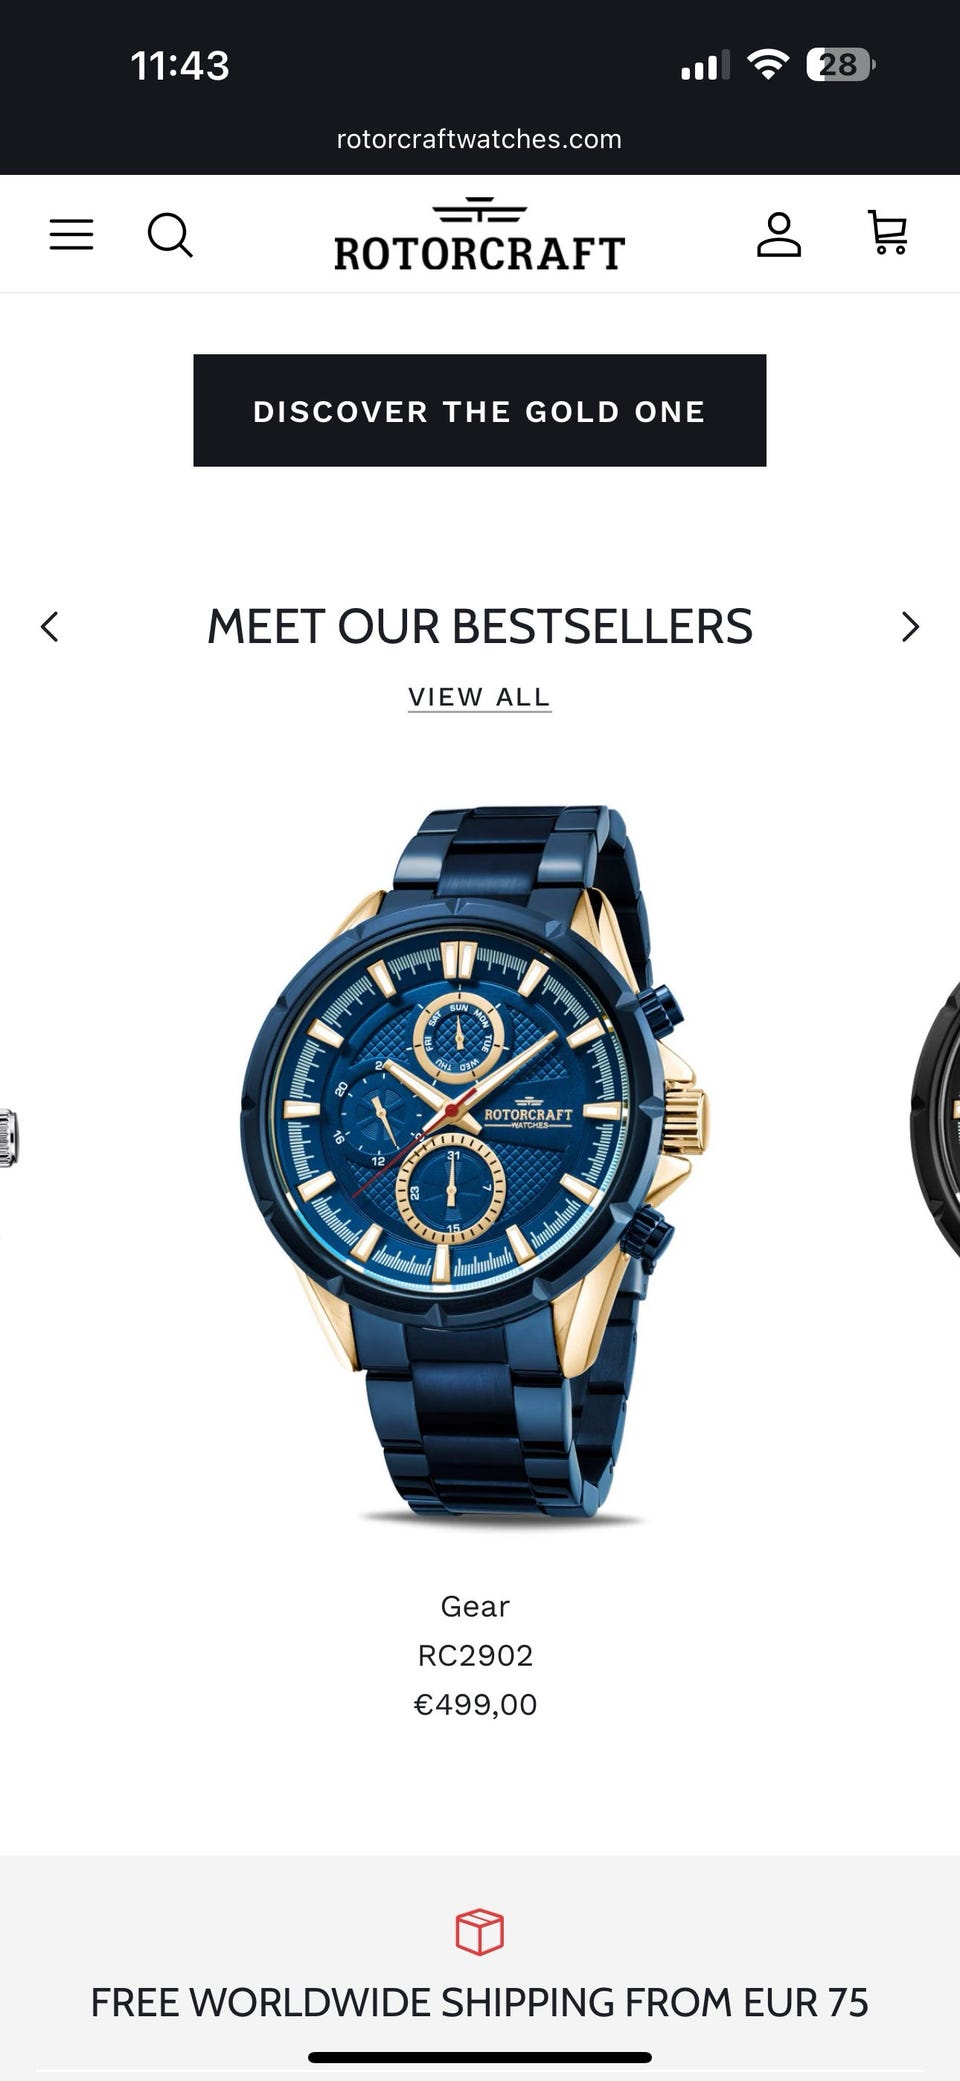Viewport: 960px width, 2081px height.
Task: Tap the red shipping box icon
Action: coord(480,1931)
